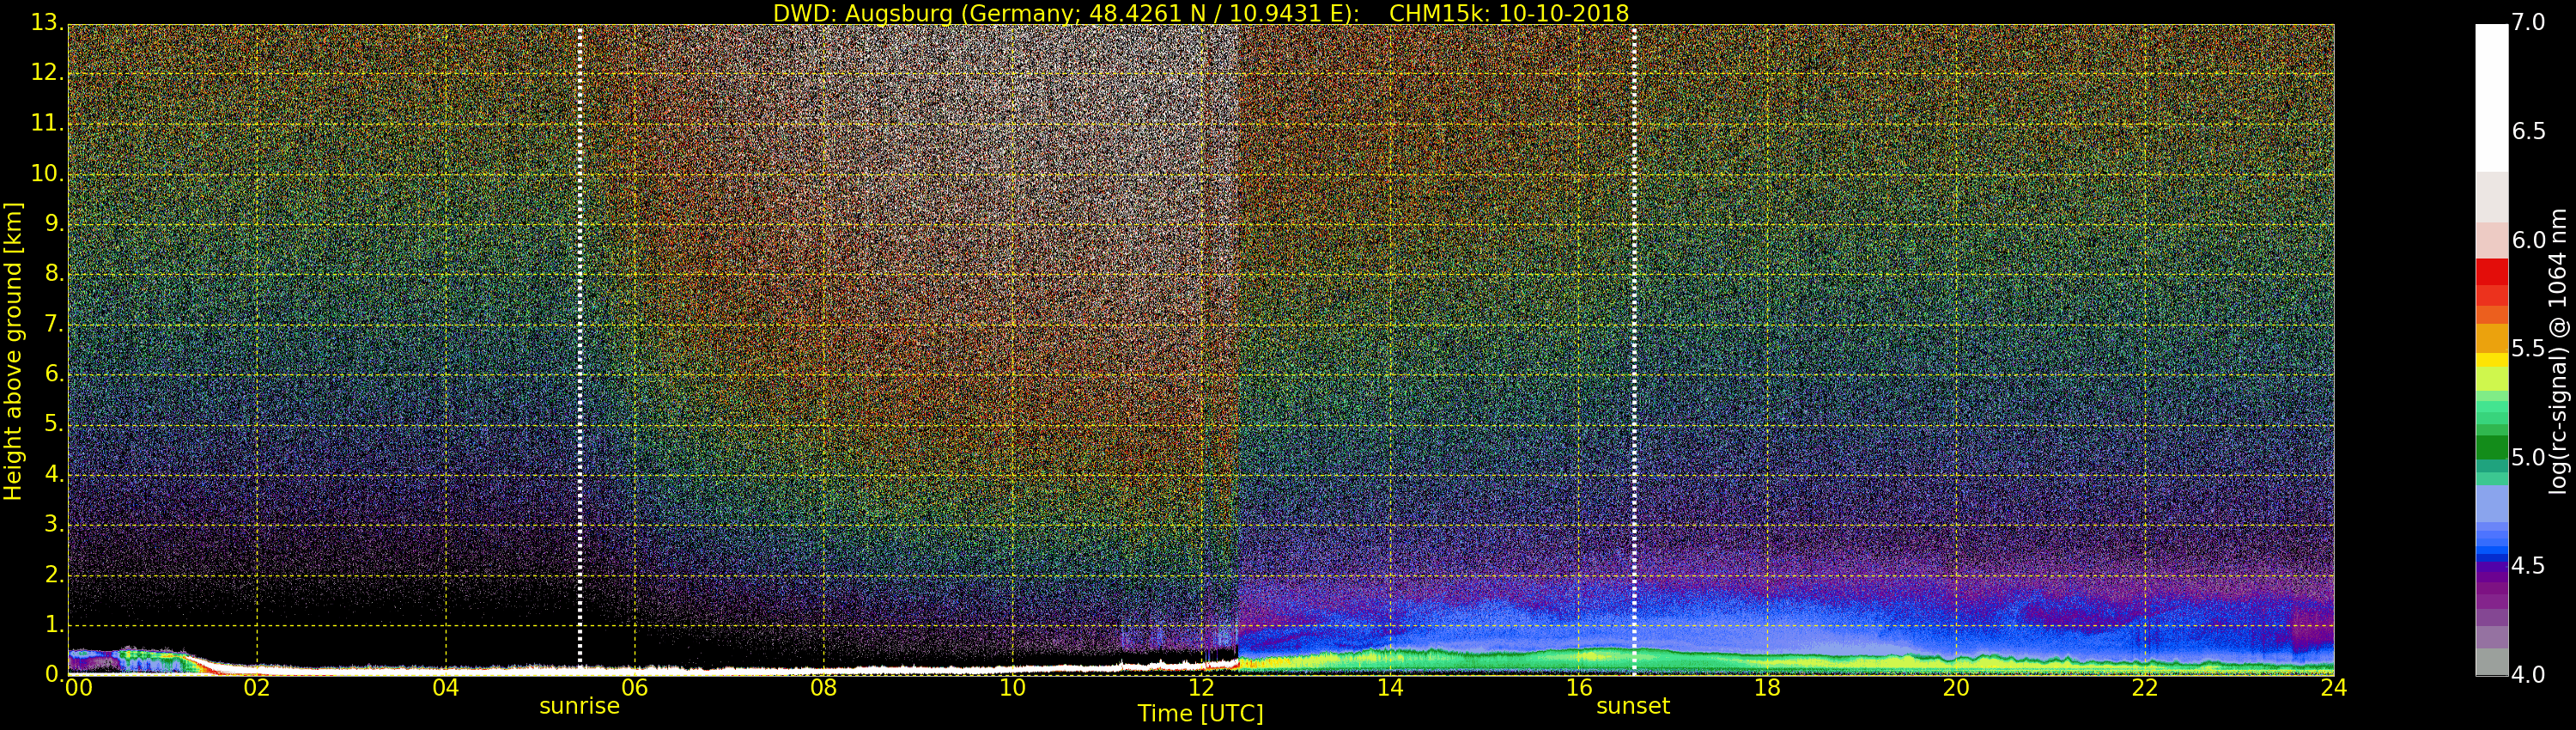Click the white top section of the colorbar
Viewport: 2576px width, 730px height.
pyautogui.click(x=2492, y=98)
